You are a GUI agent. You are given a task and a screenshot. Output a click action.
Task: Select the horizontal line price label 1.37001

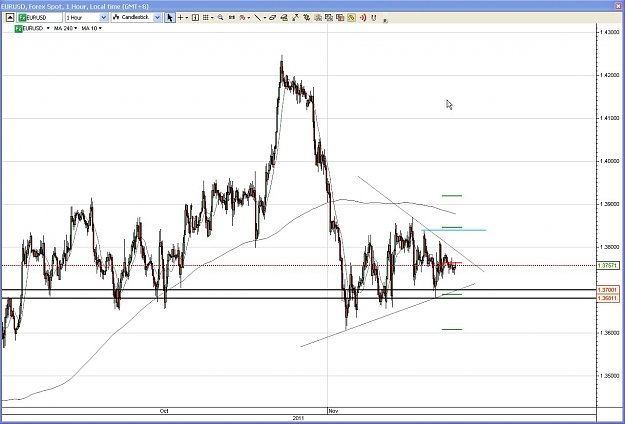click(x=608, y=290)
